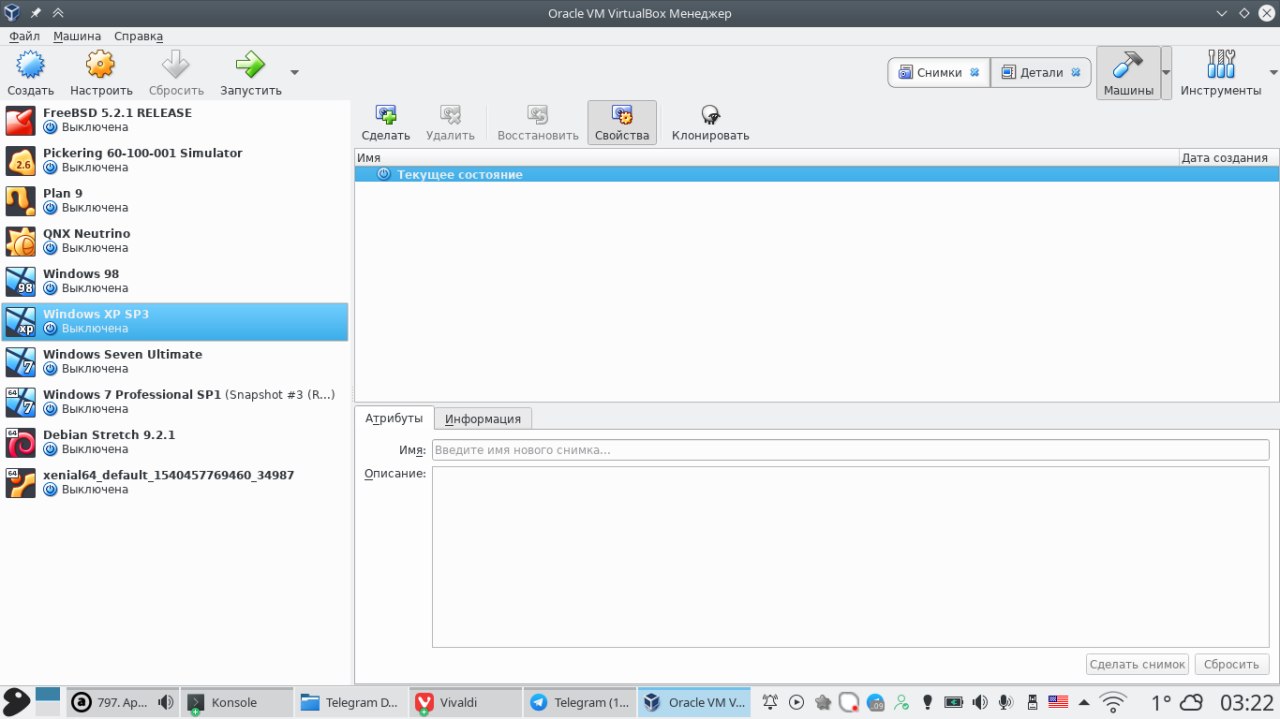1280x719 pixels.
Task: Select FreeBSD 5.2.1 RELEASE machine
Action: tap(175, 120)
